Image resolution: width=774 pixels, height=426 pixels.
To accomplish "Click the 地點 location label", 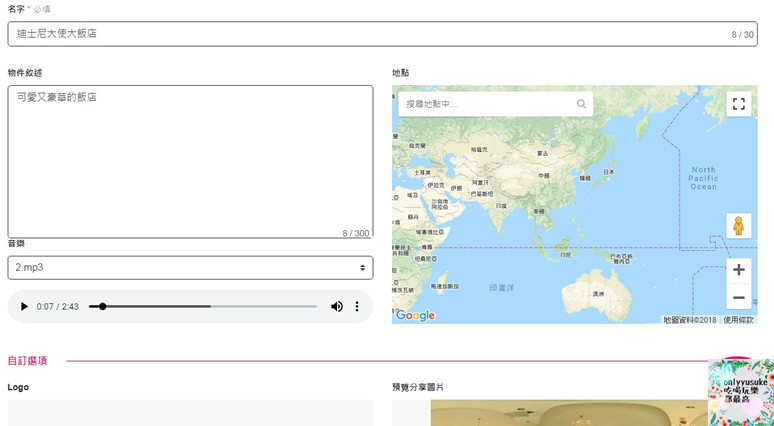I will coord(400,73).
